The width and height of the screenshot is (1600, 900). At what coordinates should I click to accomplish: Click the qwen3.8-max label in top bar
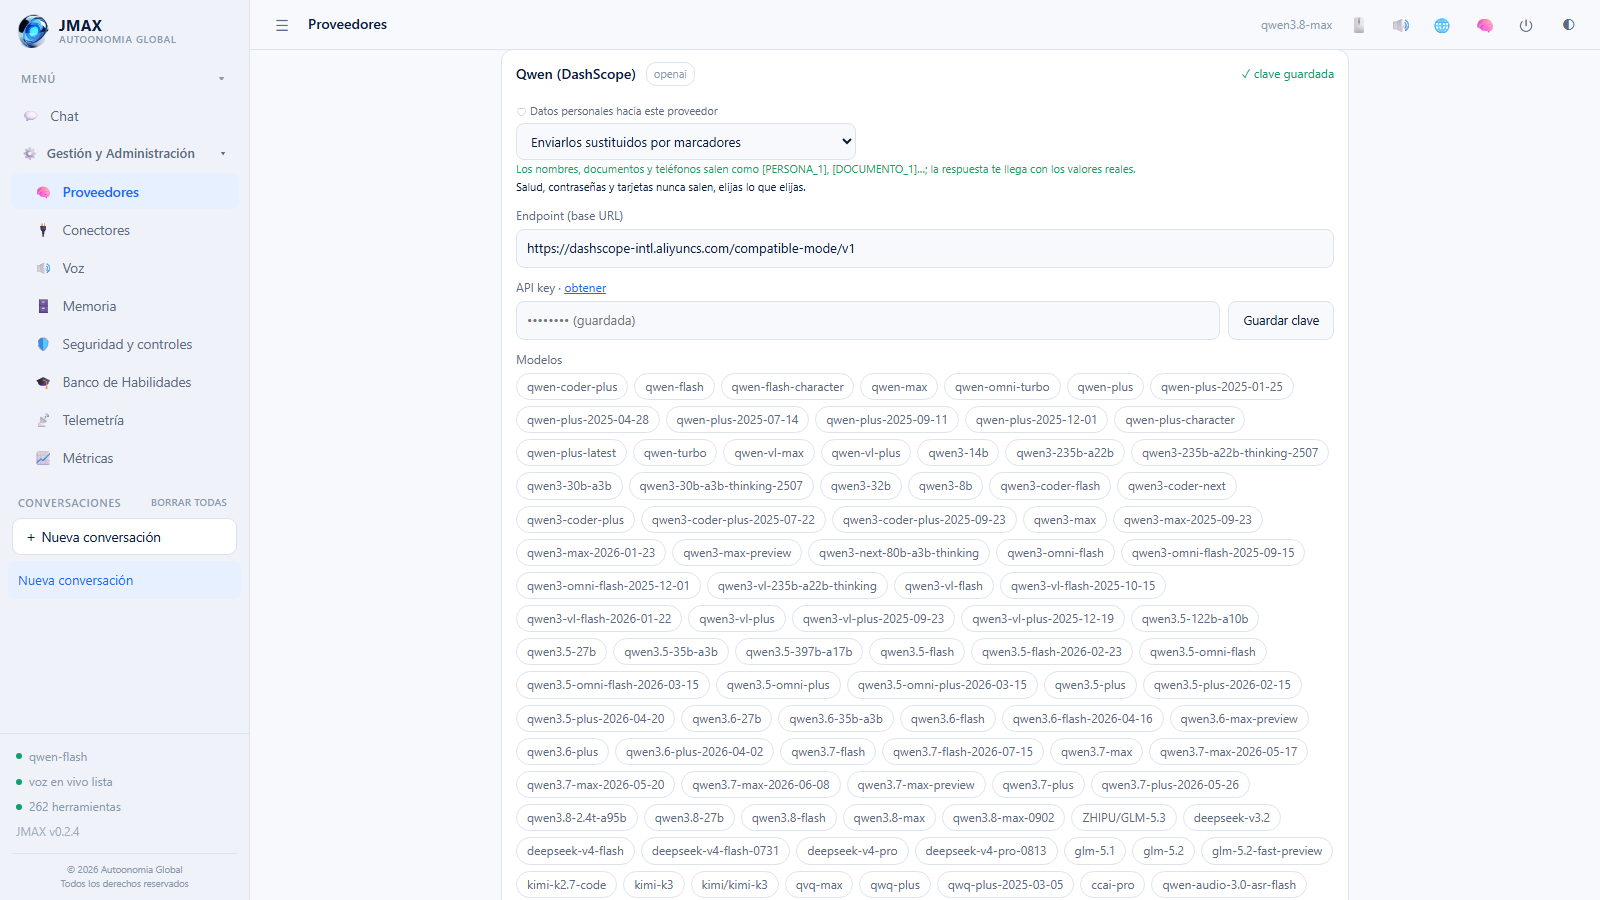click(1296, 25)
